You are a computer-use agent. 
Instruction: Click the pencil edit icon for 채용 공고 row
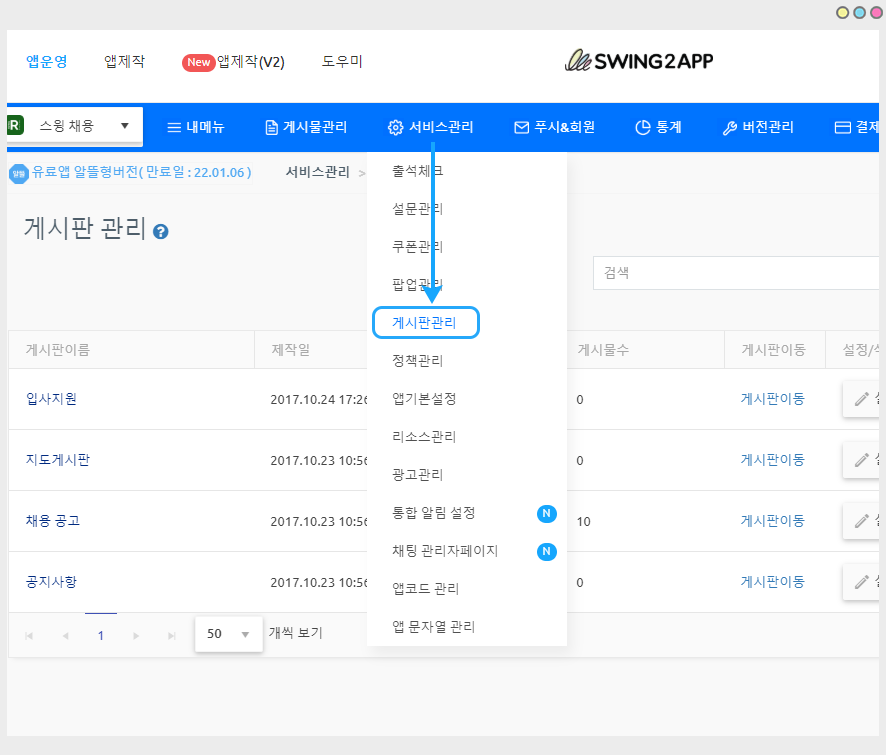click(862, 521)
